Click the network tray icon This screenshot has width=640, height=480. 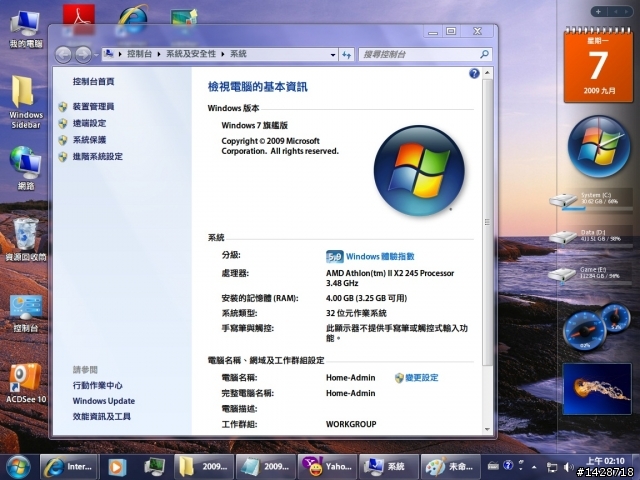click(551, 467)
